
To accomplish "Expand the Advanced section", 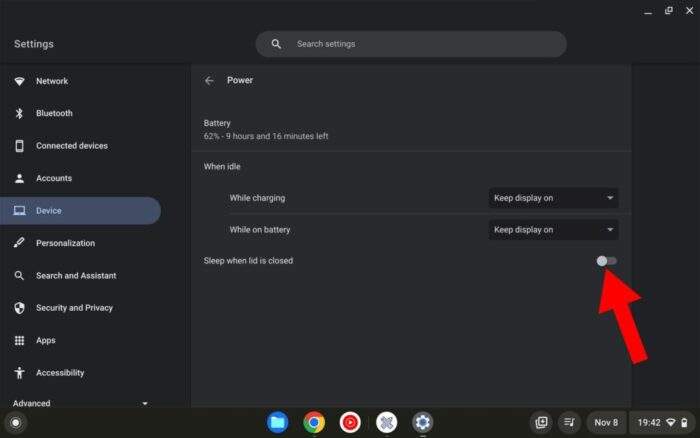I will click(80, 403).
